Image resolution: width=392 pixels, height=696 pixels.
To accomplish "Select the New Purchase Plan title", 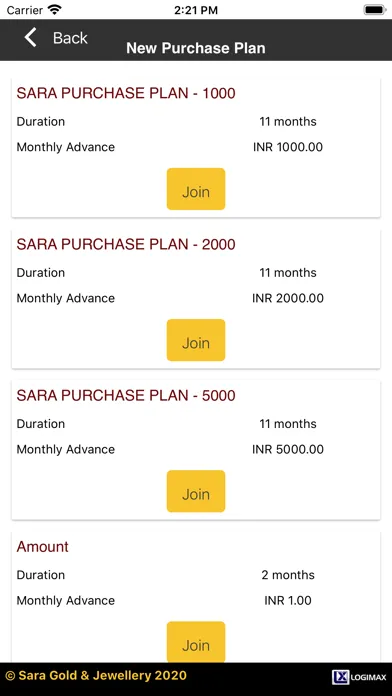I will click(196, 48).
